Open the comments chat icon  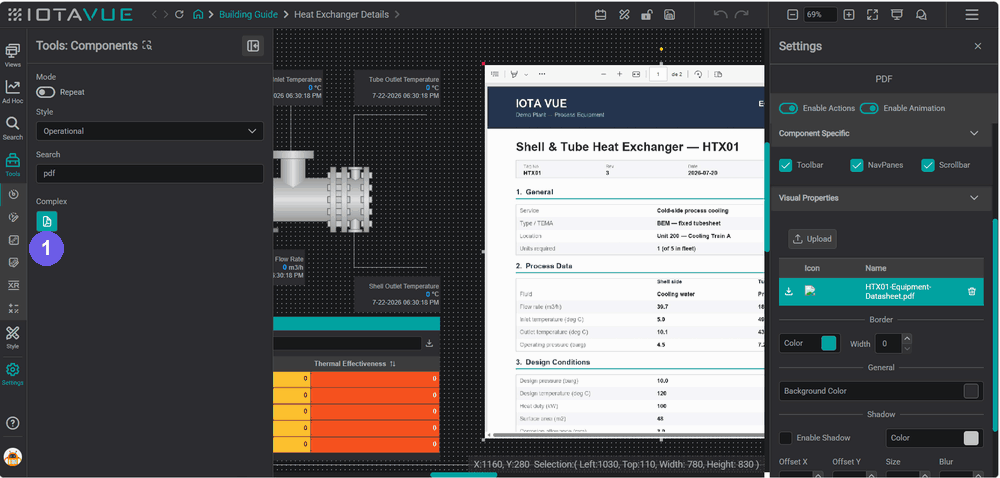[x=921, y=15]
